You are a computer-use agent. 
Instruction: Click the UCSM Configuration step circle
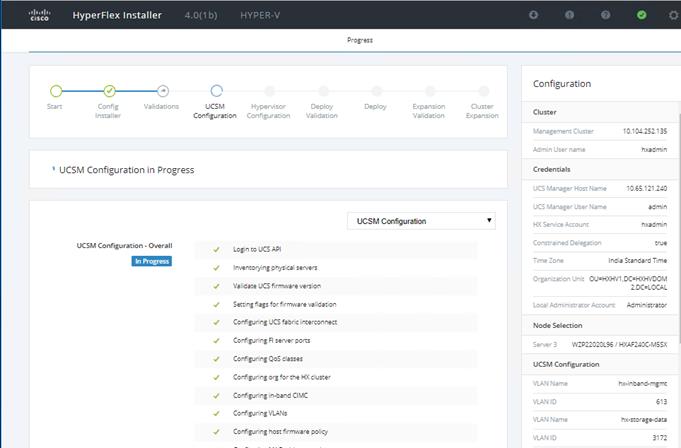(216, 91)
